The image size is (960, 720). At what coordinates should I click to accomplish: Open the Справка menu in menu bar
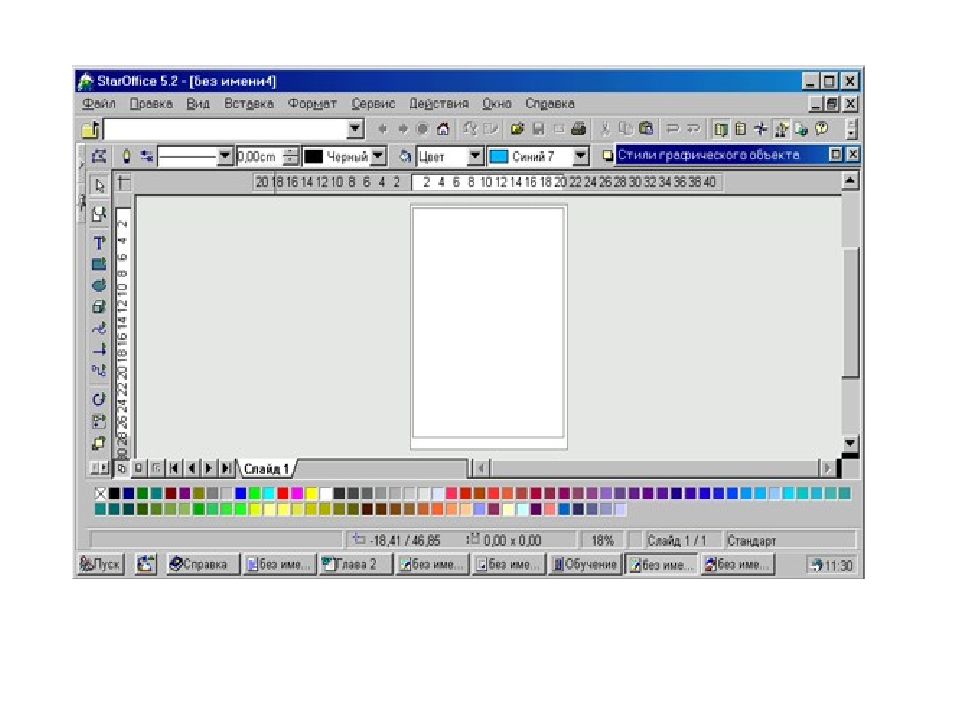549,103
